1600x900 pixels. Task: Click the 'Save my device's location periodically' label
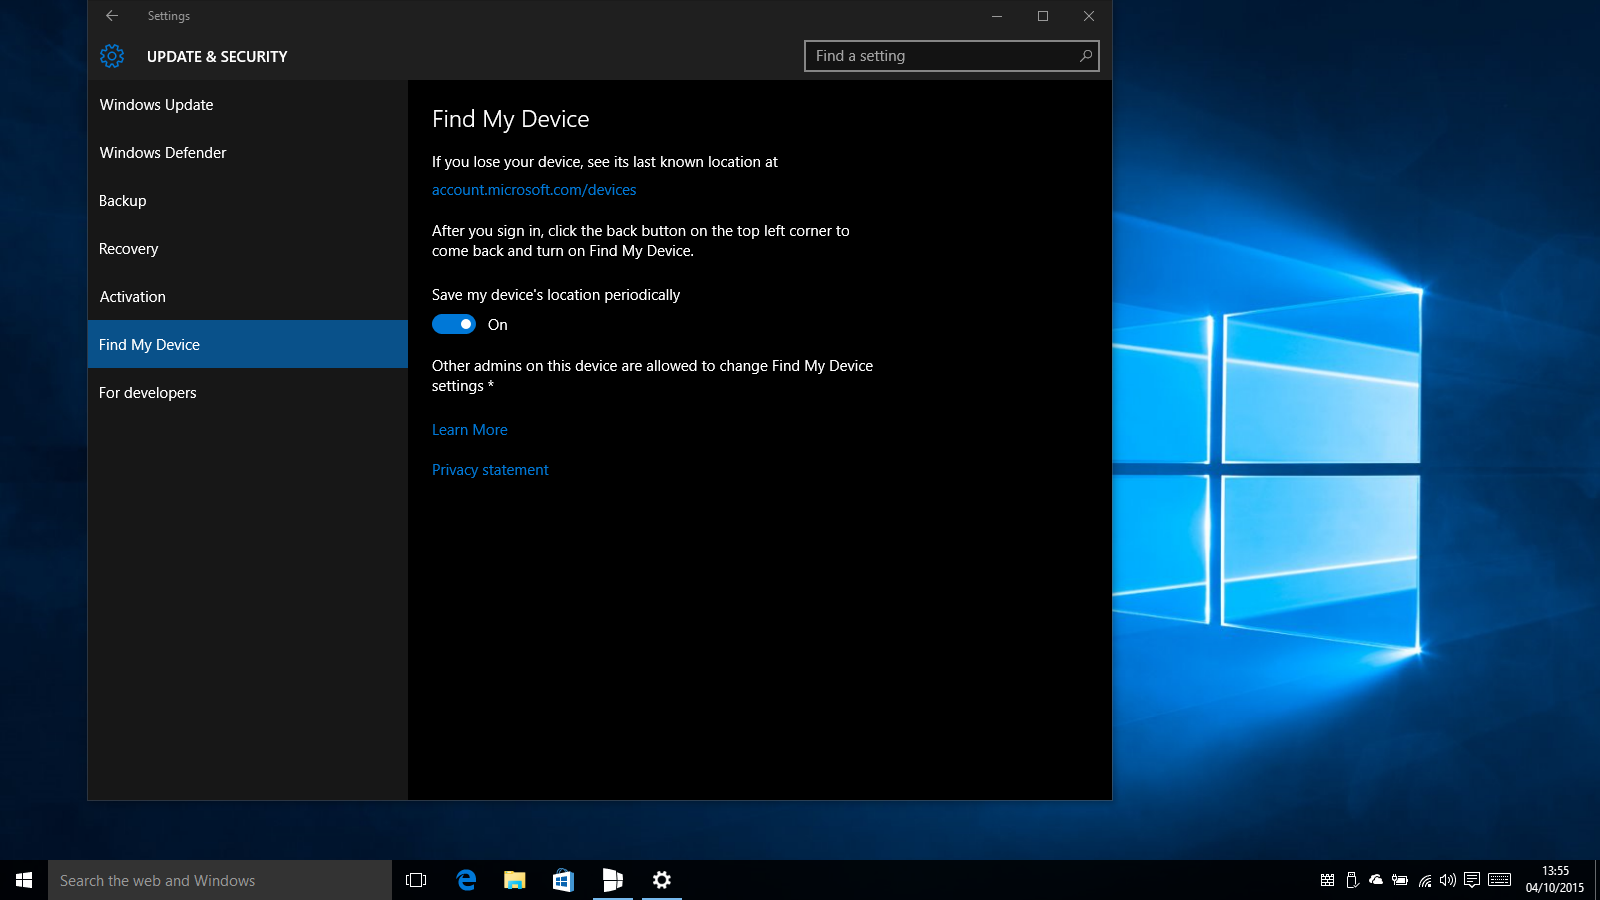(x=556, y=295)
